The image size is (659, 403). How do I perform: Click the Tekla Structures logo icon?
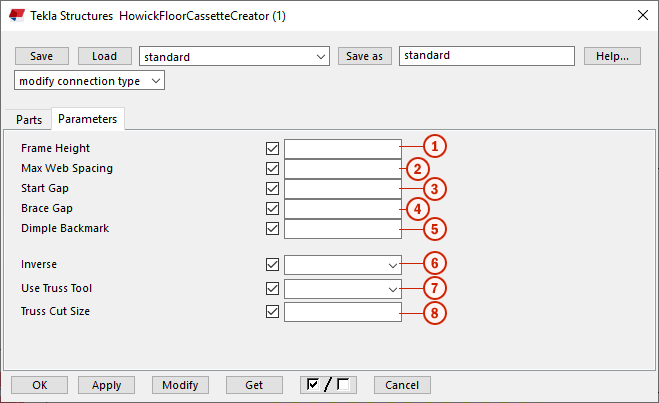pyautogui.click(x=17, y=16)
